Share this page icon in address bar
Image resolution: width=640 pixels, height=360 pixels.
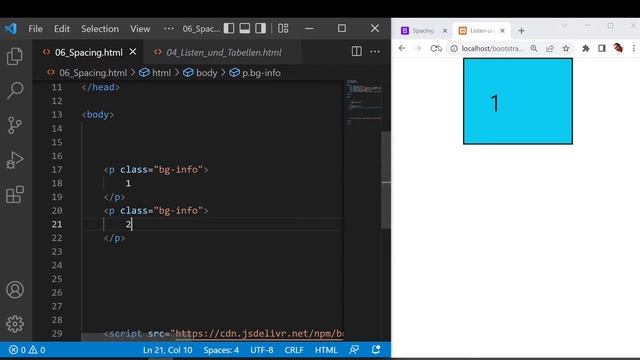tap(550, 48)
